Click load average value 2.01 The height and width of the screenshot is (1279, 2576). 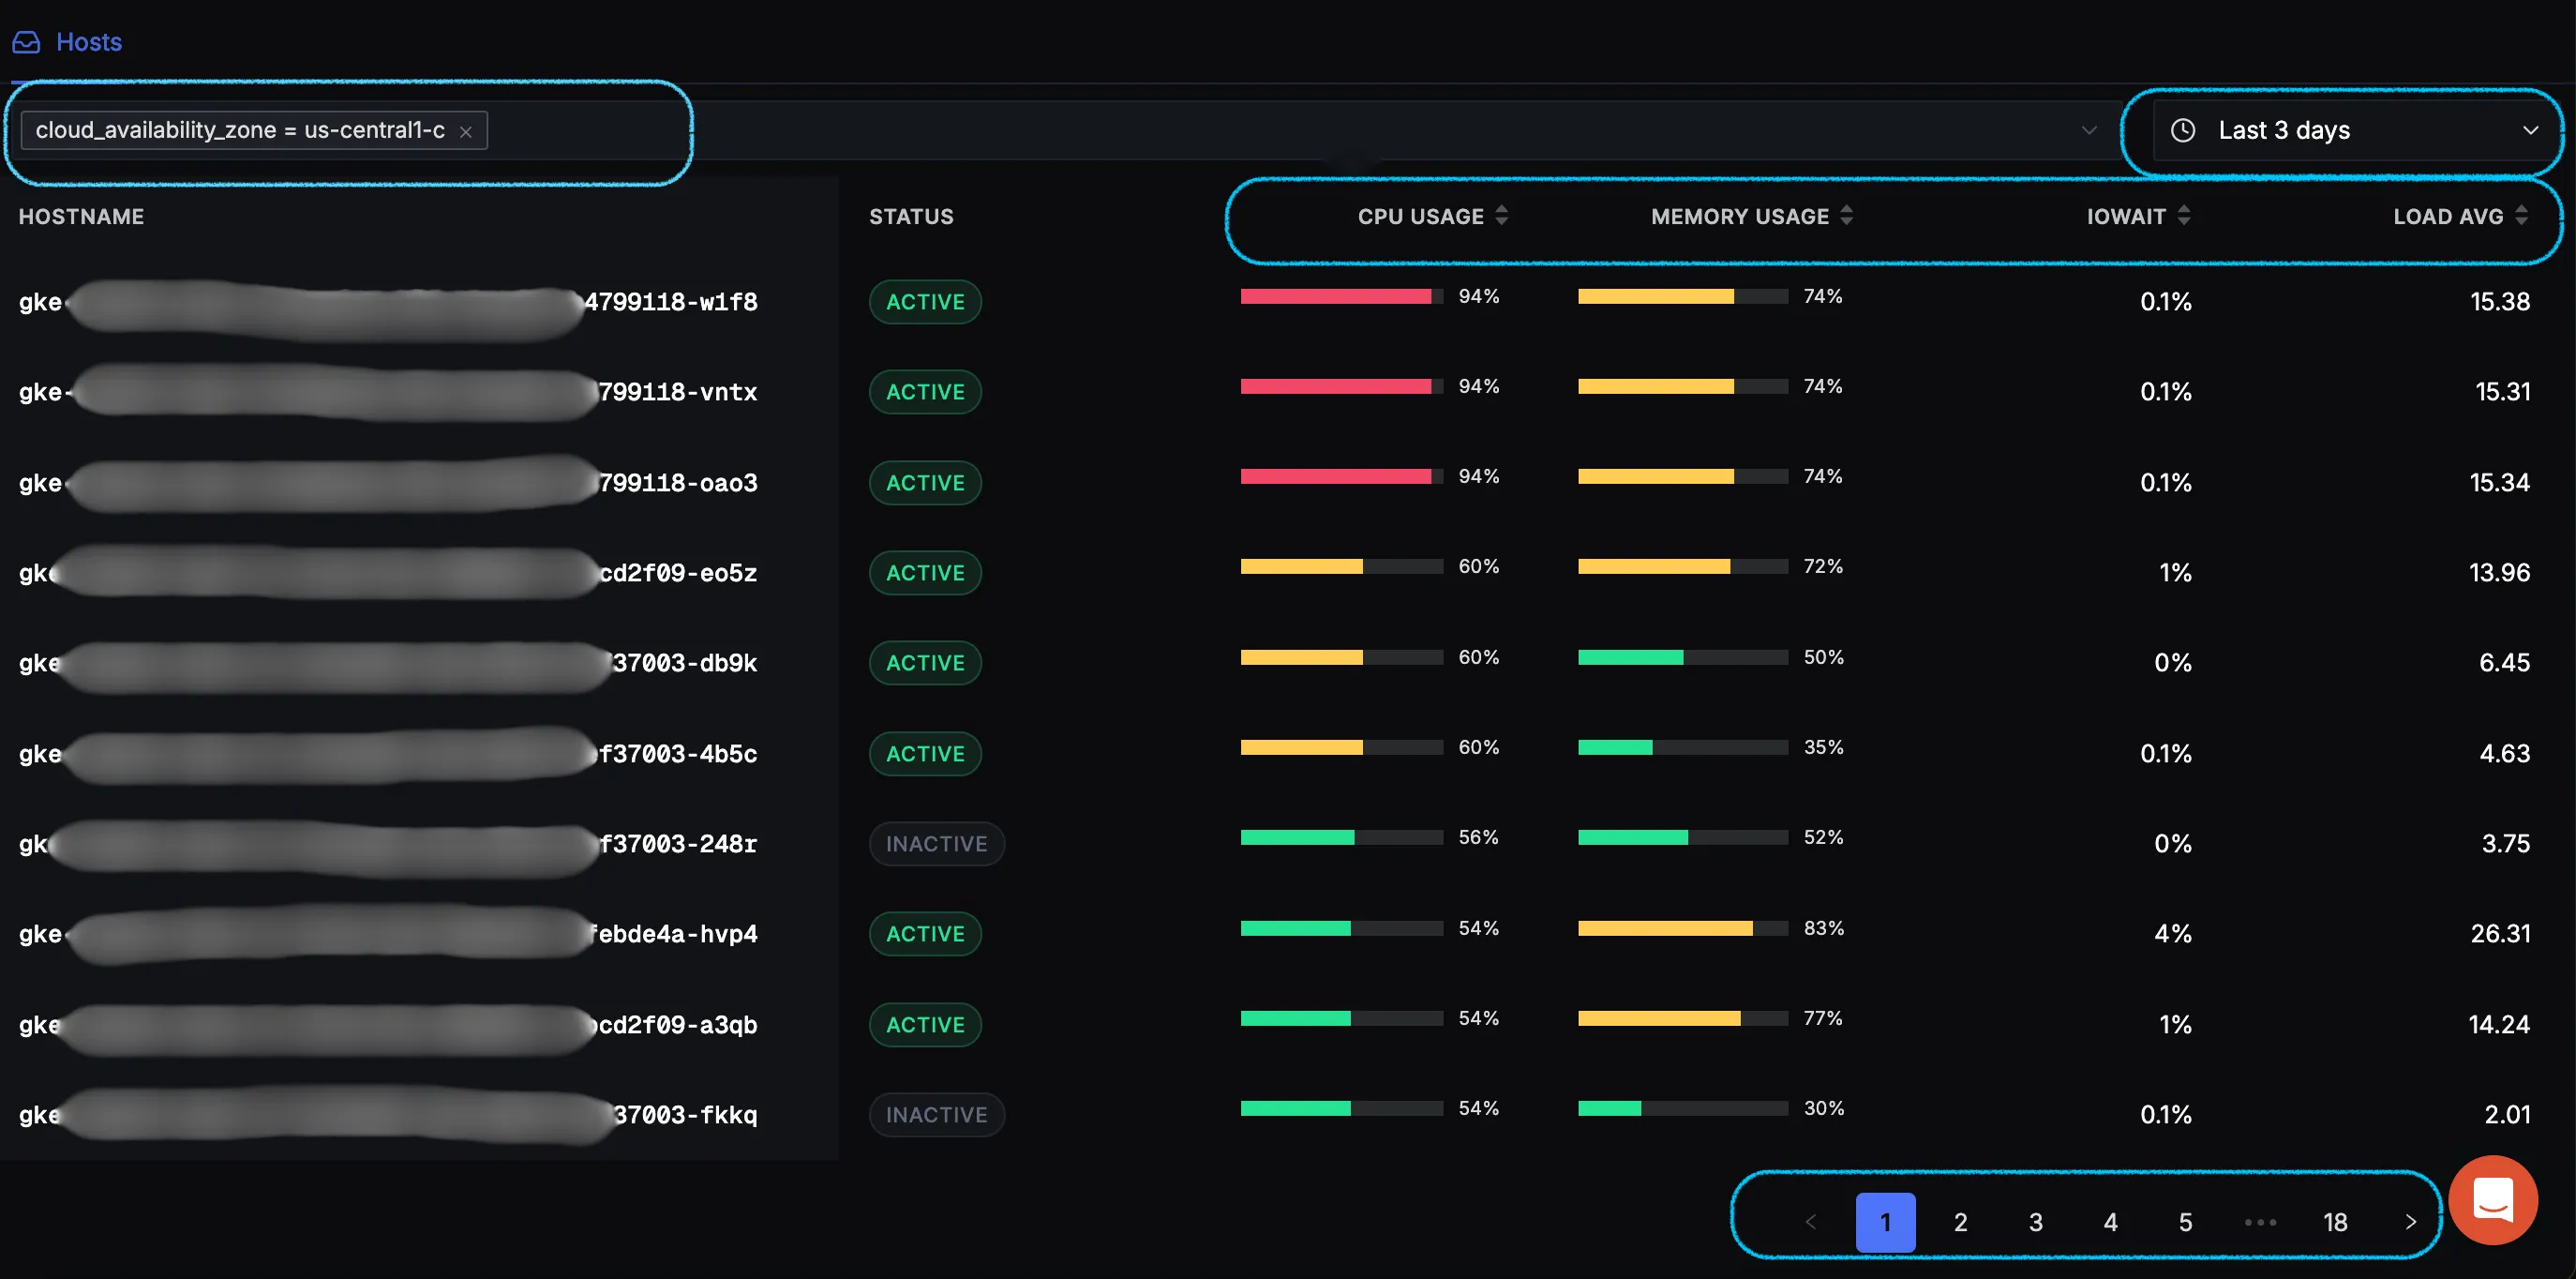2507,1115
